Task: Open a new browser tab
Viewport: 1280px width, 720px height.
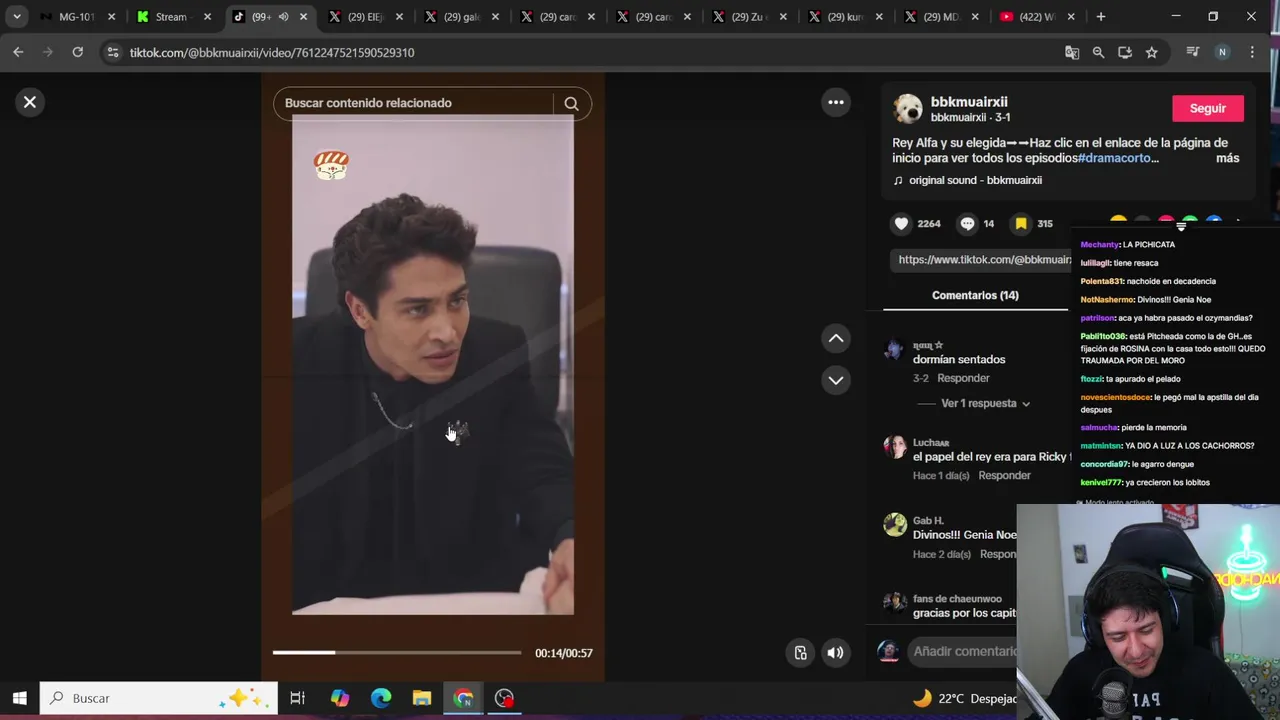Action: tap(1101, 17)
